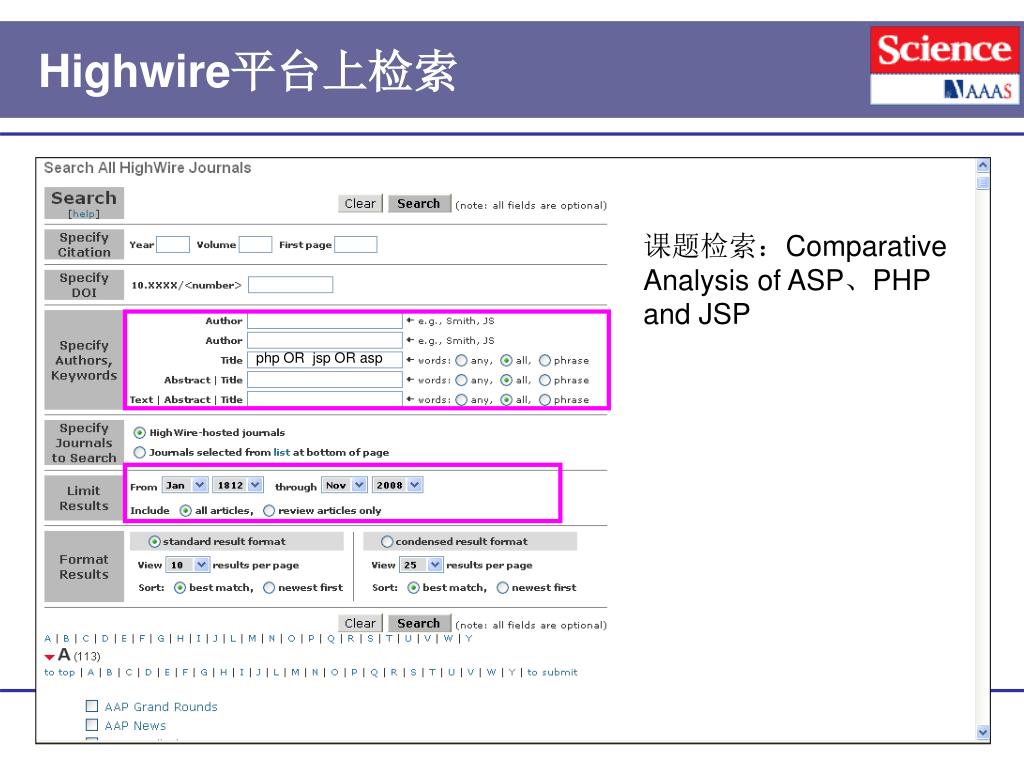Click the bottom Clear button
The width and height of the screenshot is (1024, 768).
pyautogui.click(x=360, y=624)
